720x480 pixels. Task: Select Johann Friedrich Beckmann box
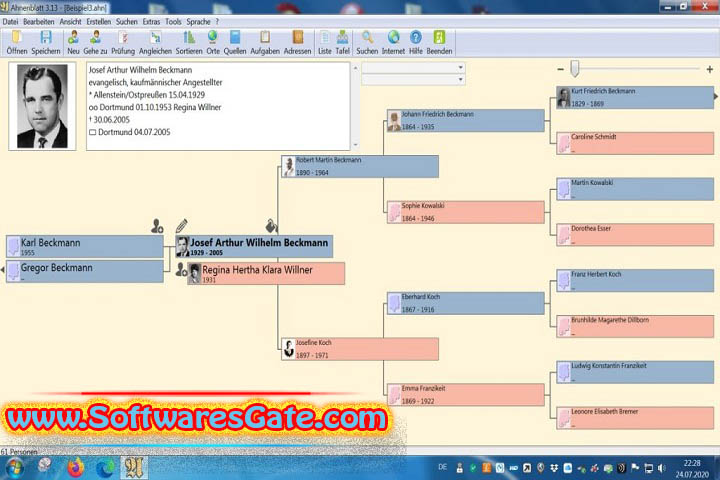(x=466, y=120)
